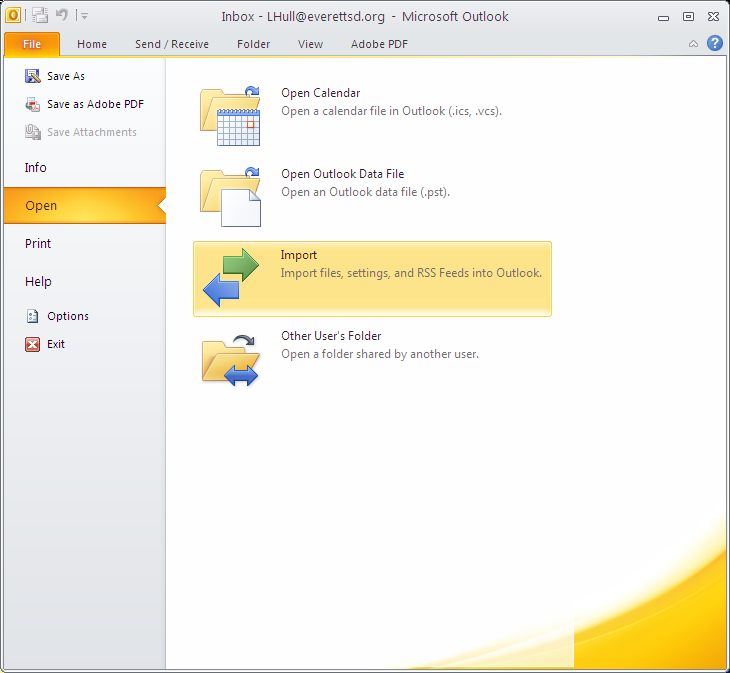Click the Send/Receive All Folders quick access icon
The width and height of the screenshot is (730, 673).
pos(41,16)
